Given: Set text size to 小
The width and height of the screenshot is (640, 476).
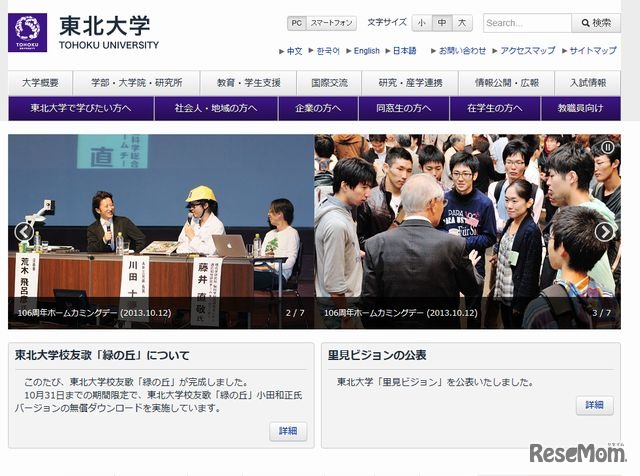Looking at the screenshot, I should pos(422,23).
